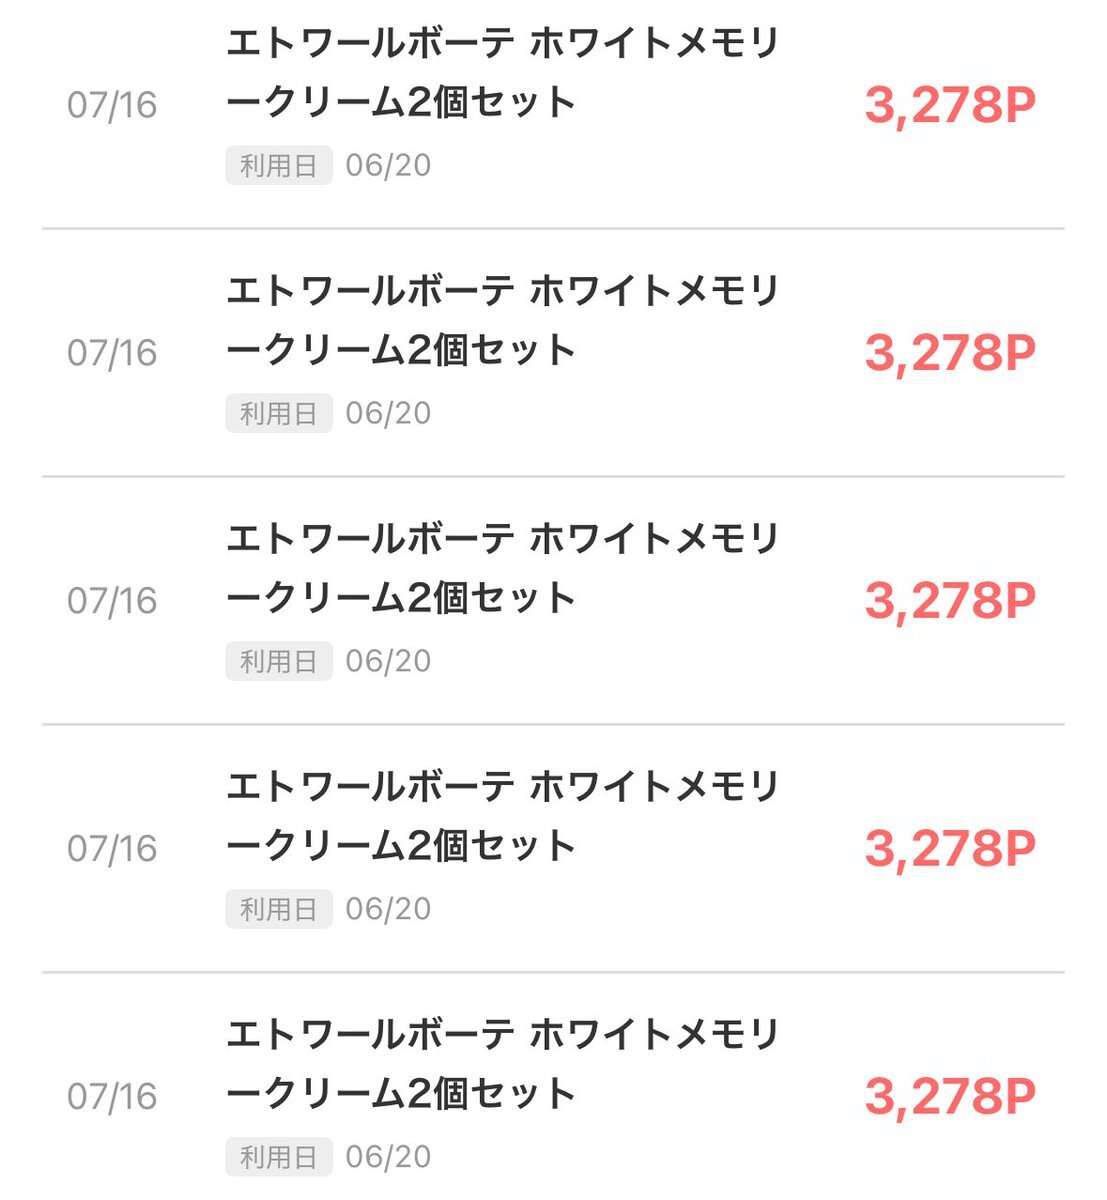Click the 07/16 date of the third entry
This screenshot has width=1107, height=1200.
[x=112, y=601]
